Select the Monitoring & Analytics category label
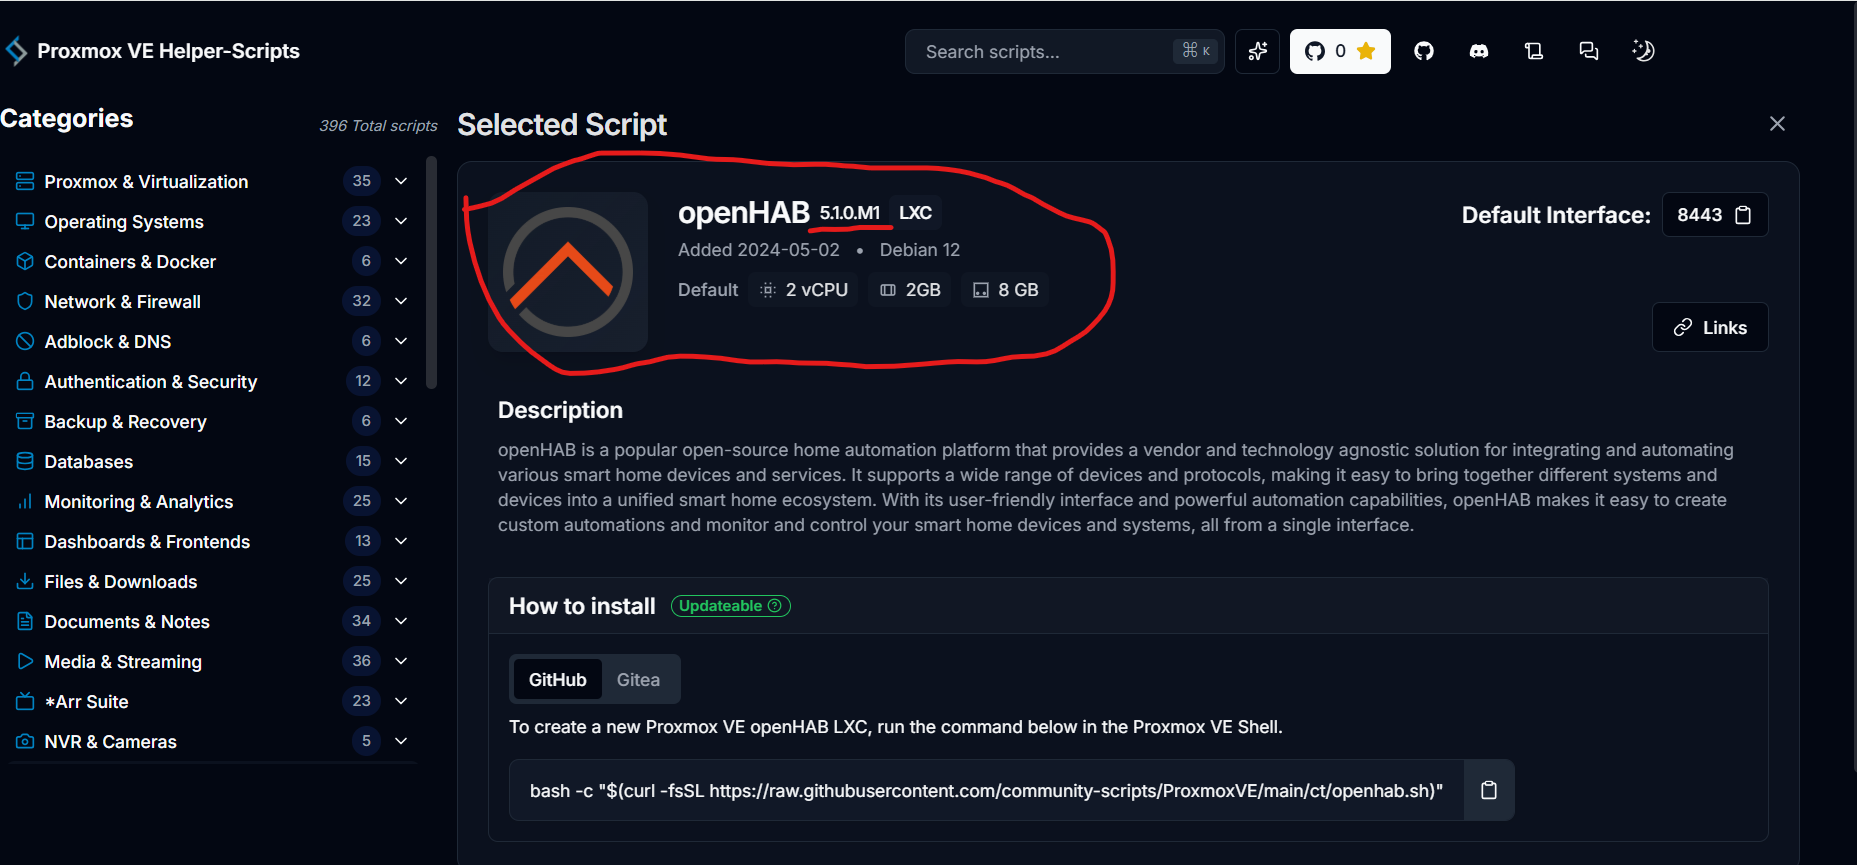Image resolution: width=1857 pixels, height=865 pixels. coord(139,501)
